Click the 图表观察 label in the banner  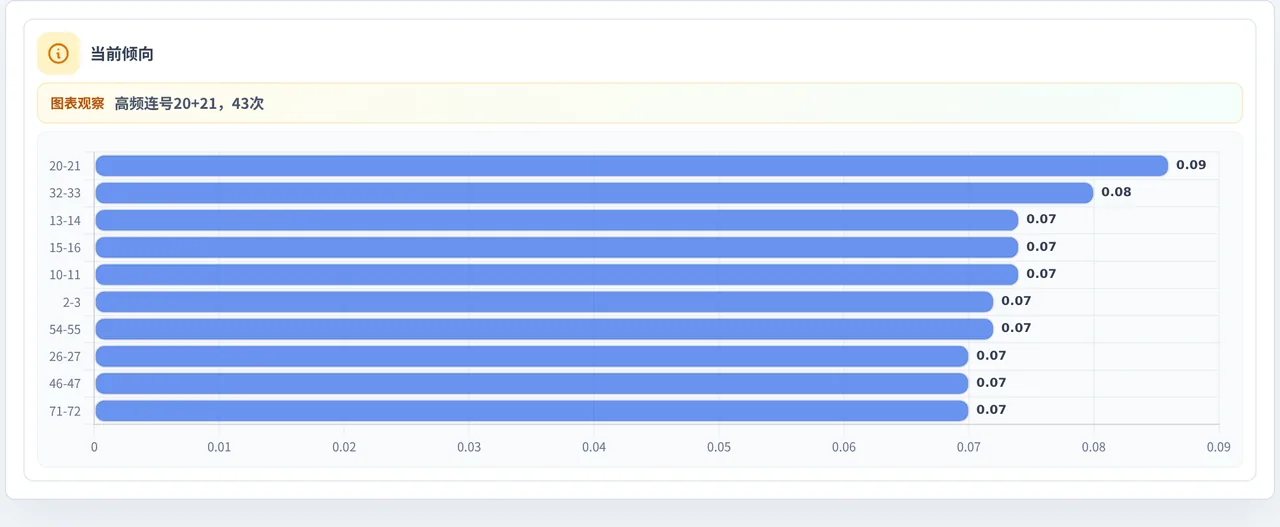[x=77, y=103]
